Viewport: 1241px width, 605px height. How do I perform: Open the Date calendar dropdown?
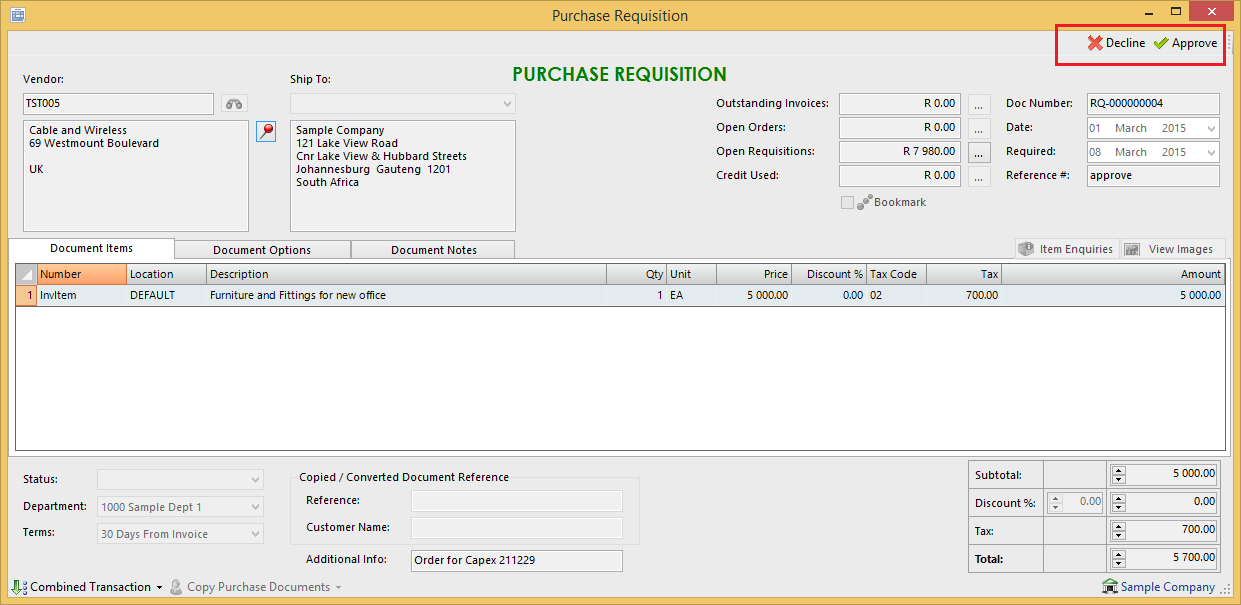(x=1211, y=128)
